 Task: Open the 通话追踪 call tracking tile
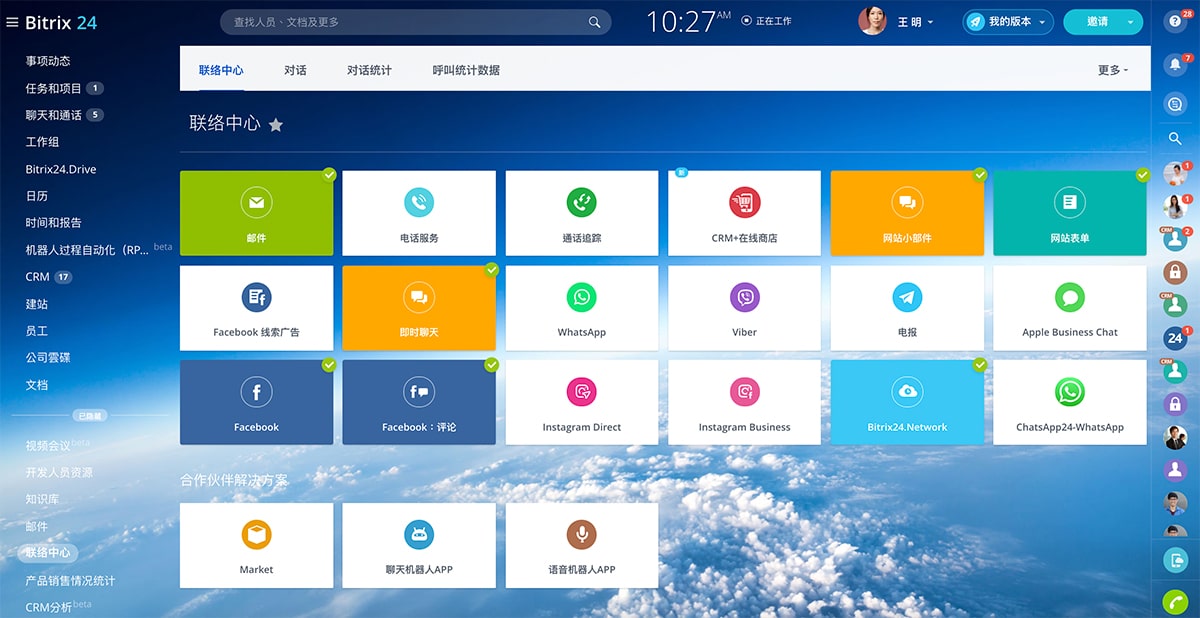point(582,213)
